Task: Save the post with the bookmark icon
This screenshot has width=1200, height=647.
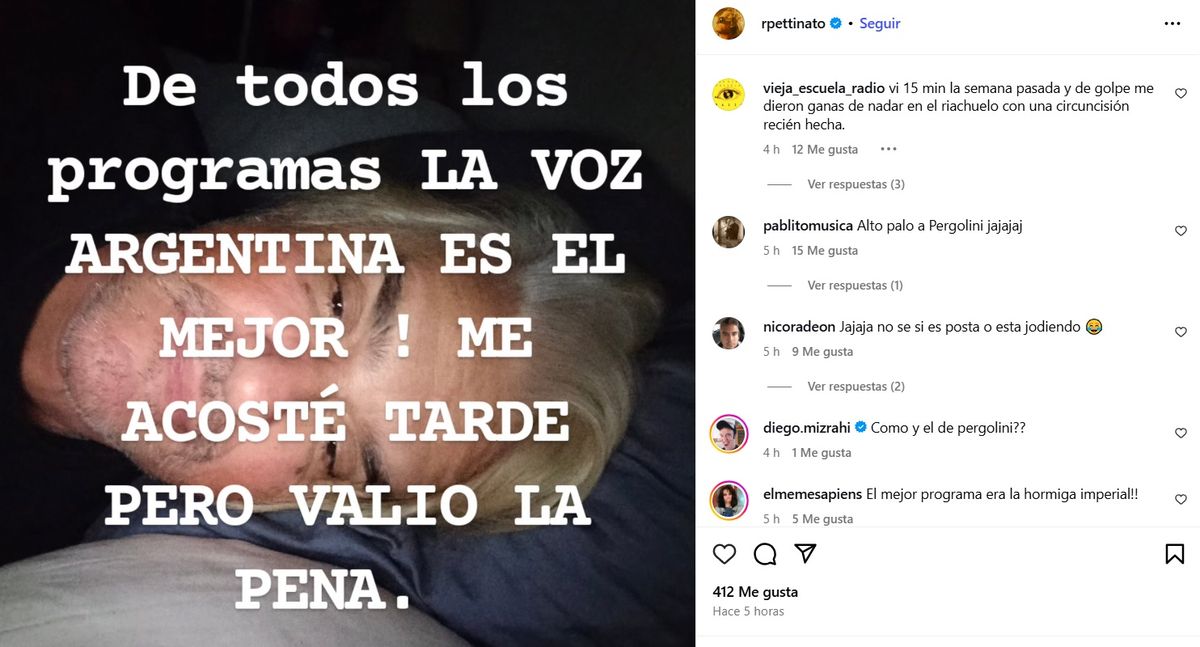Action: click(x=1175, y=554)
